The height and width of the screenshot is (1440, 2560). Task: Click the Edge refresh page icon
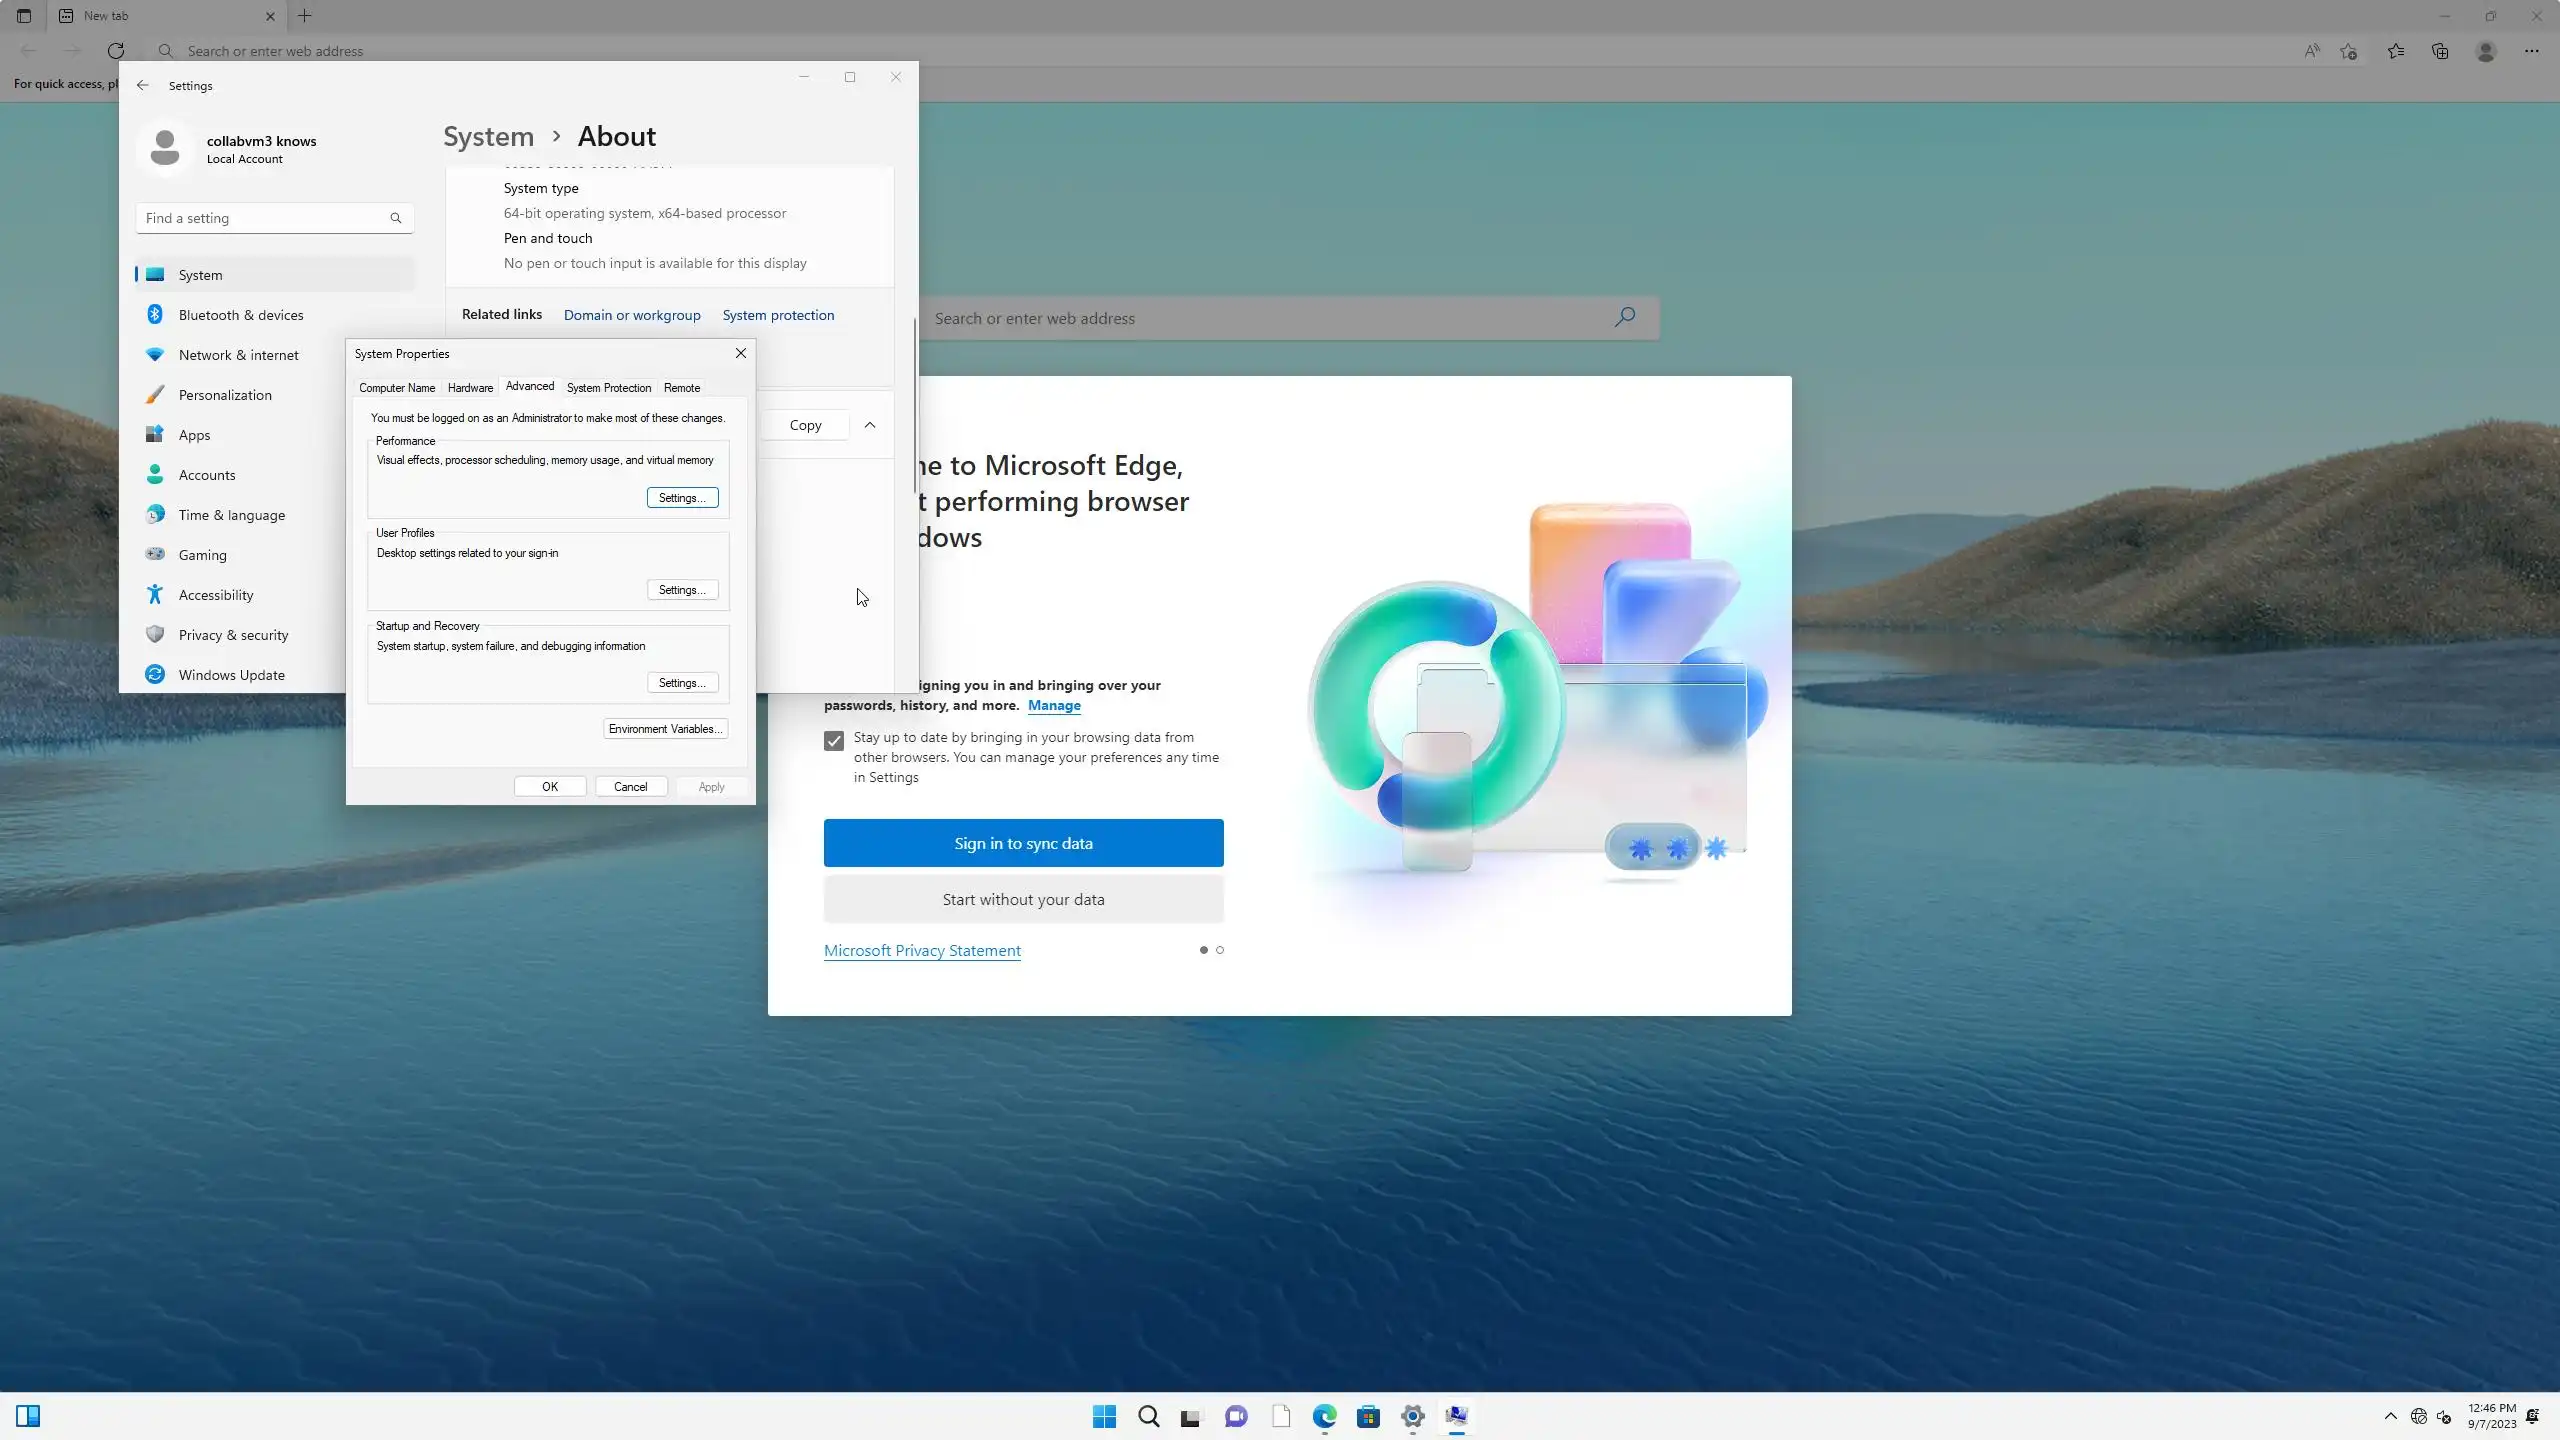point(116,51)
